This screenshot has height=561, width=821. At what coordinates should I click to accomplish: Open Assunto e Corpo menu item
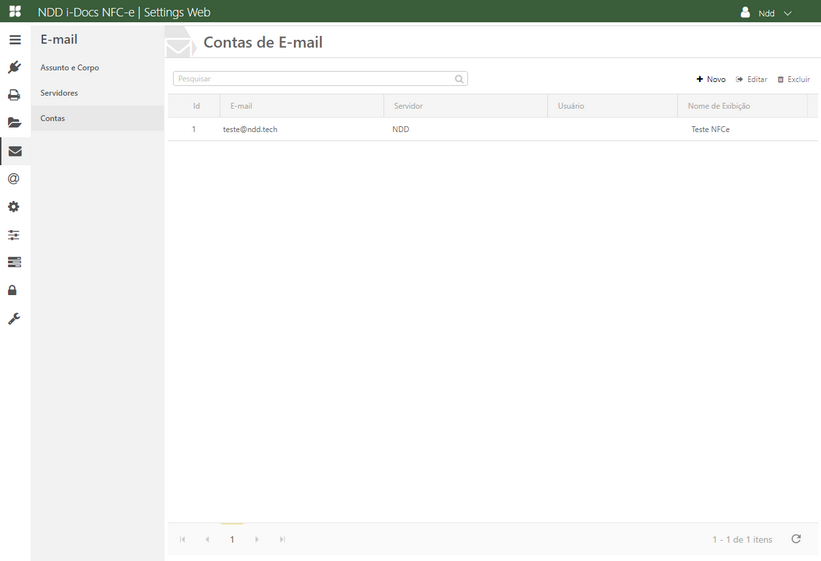[x=70, y=68]
